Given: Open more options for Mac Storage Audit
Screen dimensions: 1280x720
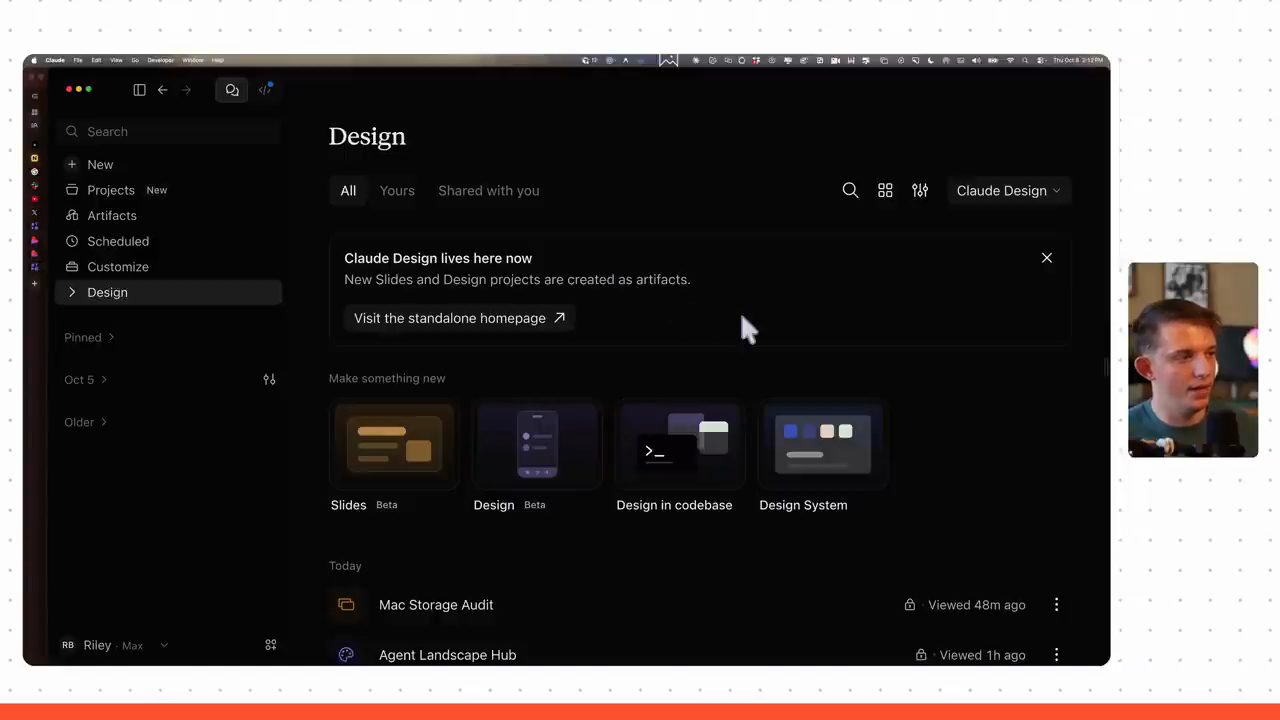Looking at the screenshot, I should pos(1056,605).
